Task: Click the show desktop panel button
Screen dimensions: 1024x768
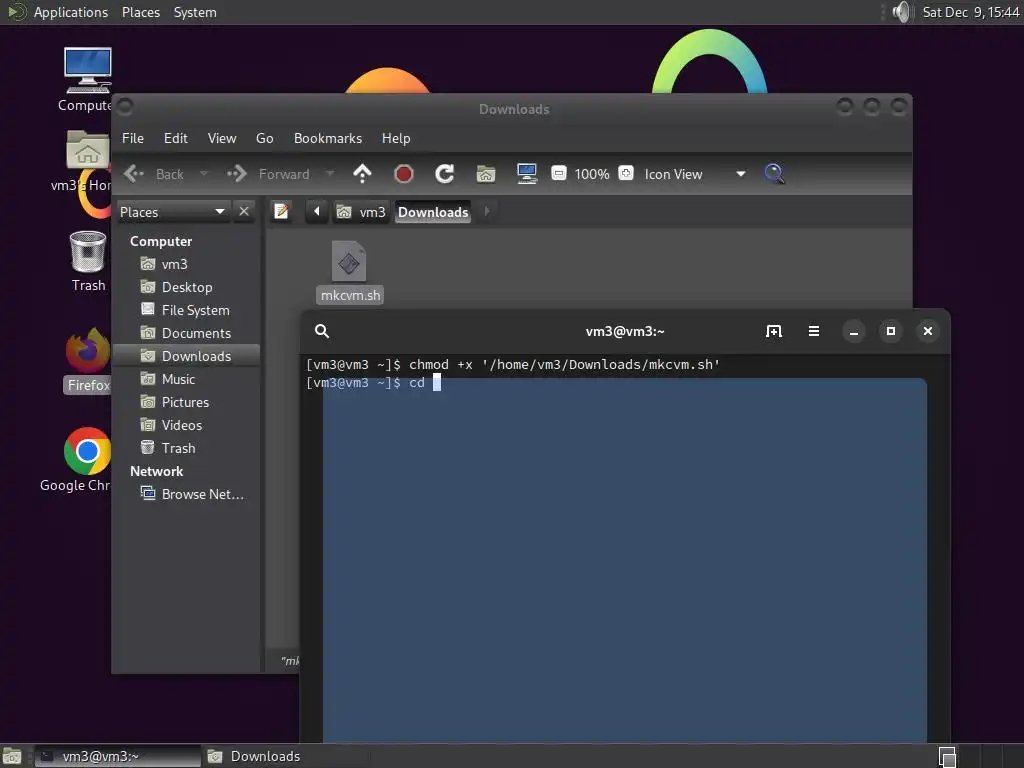Action: (x=12, y=756)
